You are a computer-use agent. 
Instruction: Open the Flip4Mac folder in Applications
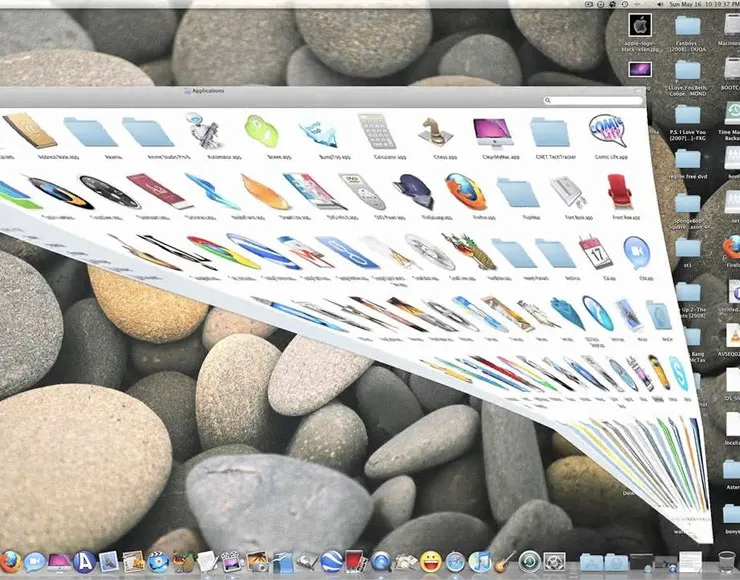pos(518,193)
